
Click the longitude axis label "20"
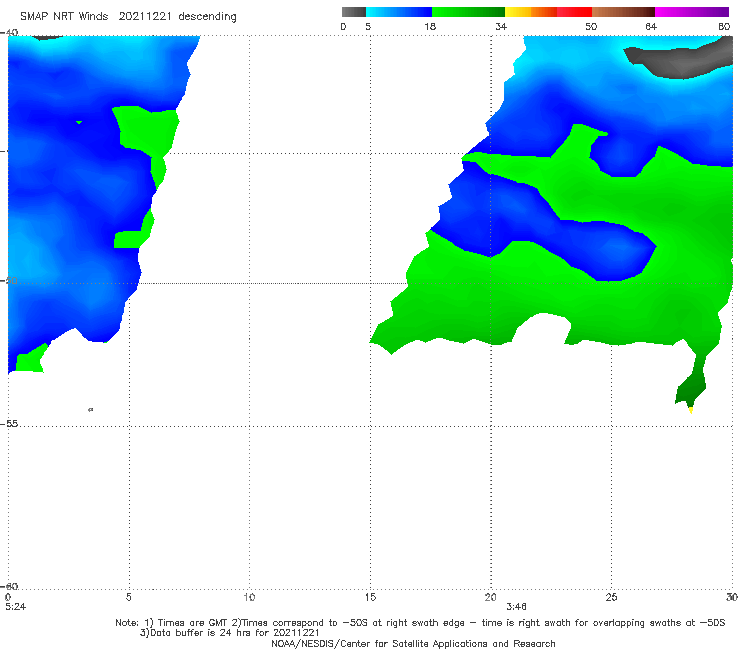tap(490, 597)
